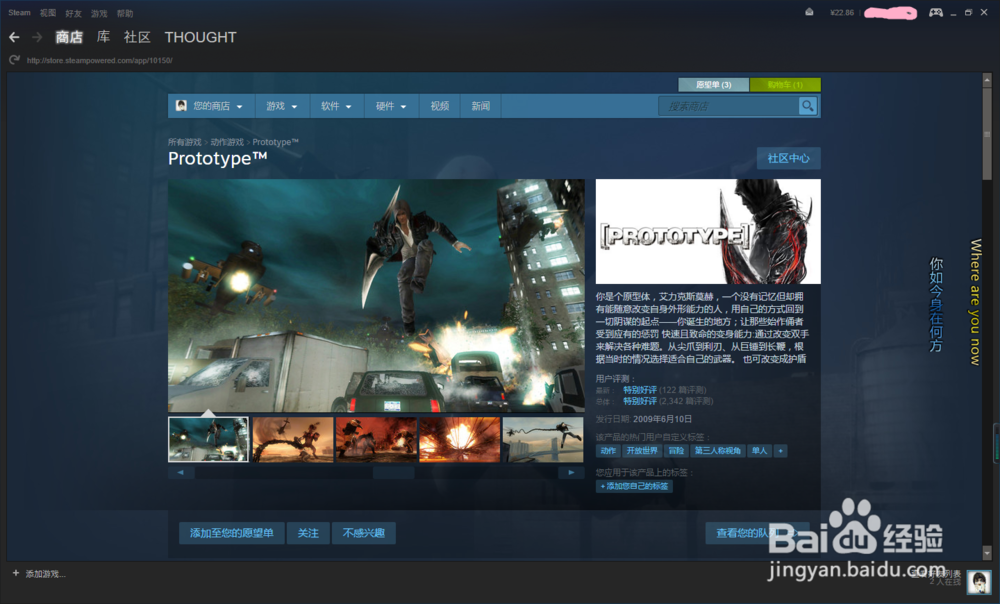Click the forward navigation arrow
The height and width of the screenshot is (604, 1000).
tap(37, 37)
